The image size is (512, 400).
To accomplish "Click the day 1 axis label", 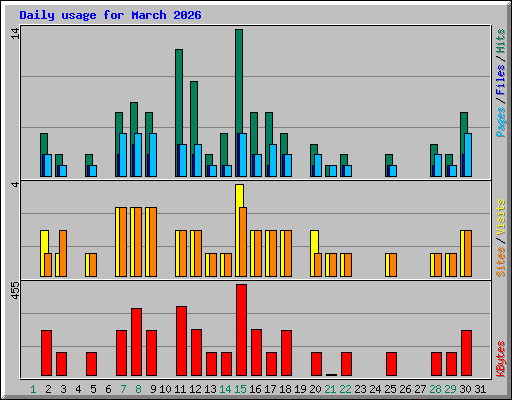I will click(33, 389).
